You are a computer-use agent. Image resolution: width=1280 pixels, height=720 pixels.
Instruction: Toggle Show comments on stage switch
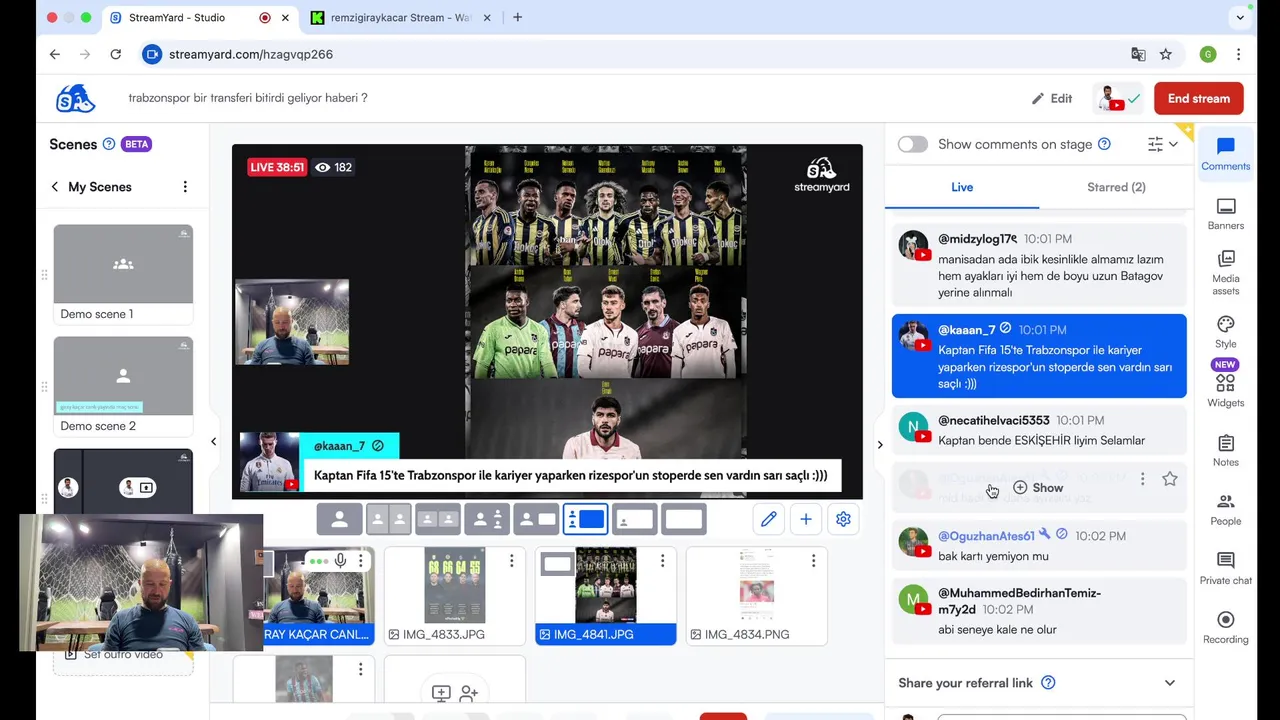(x=912, y=144)
